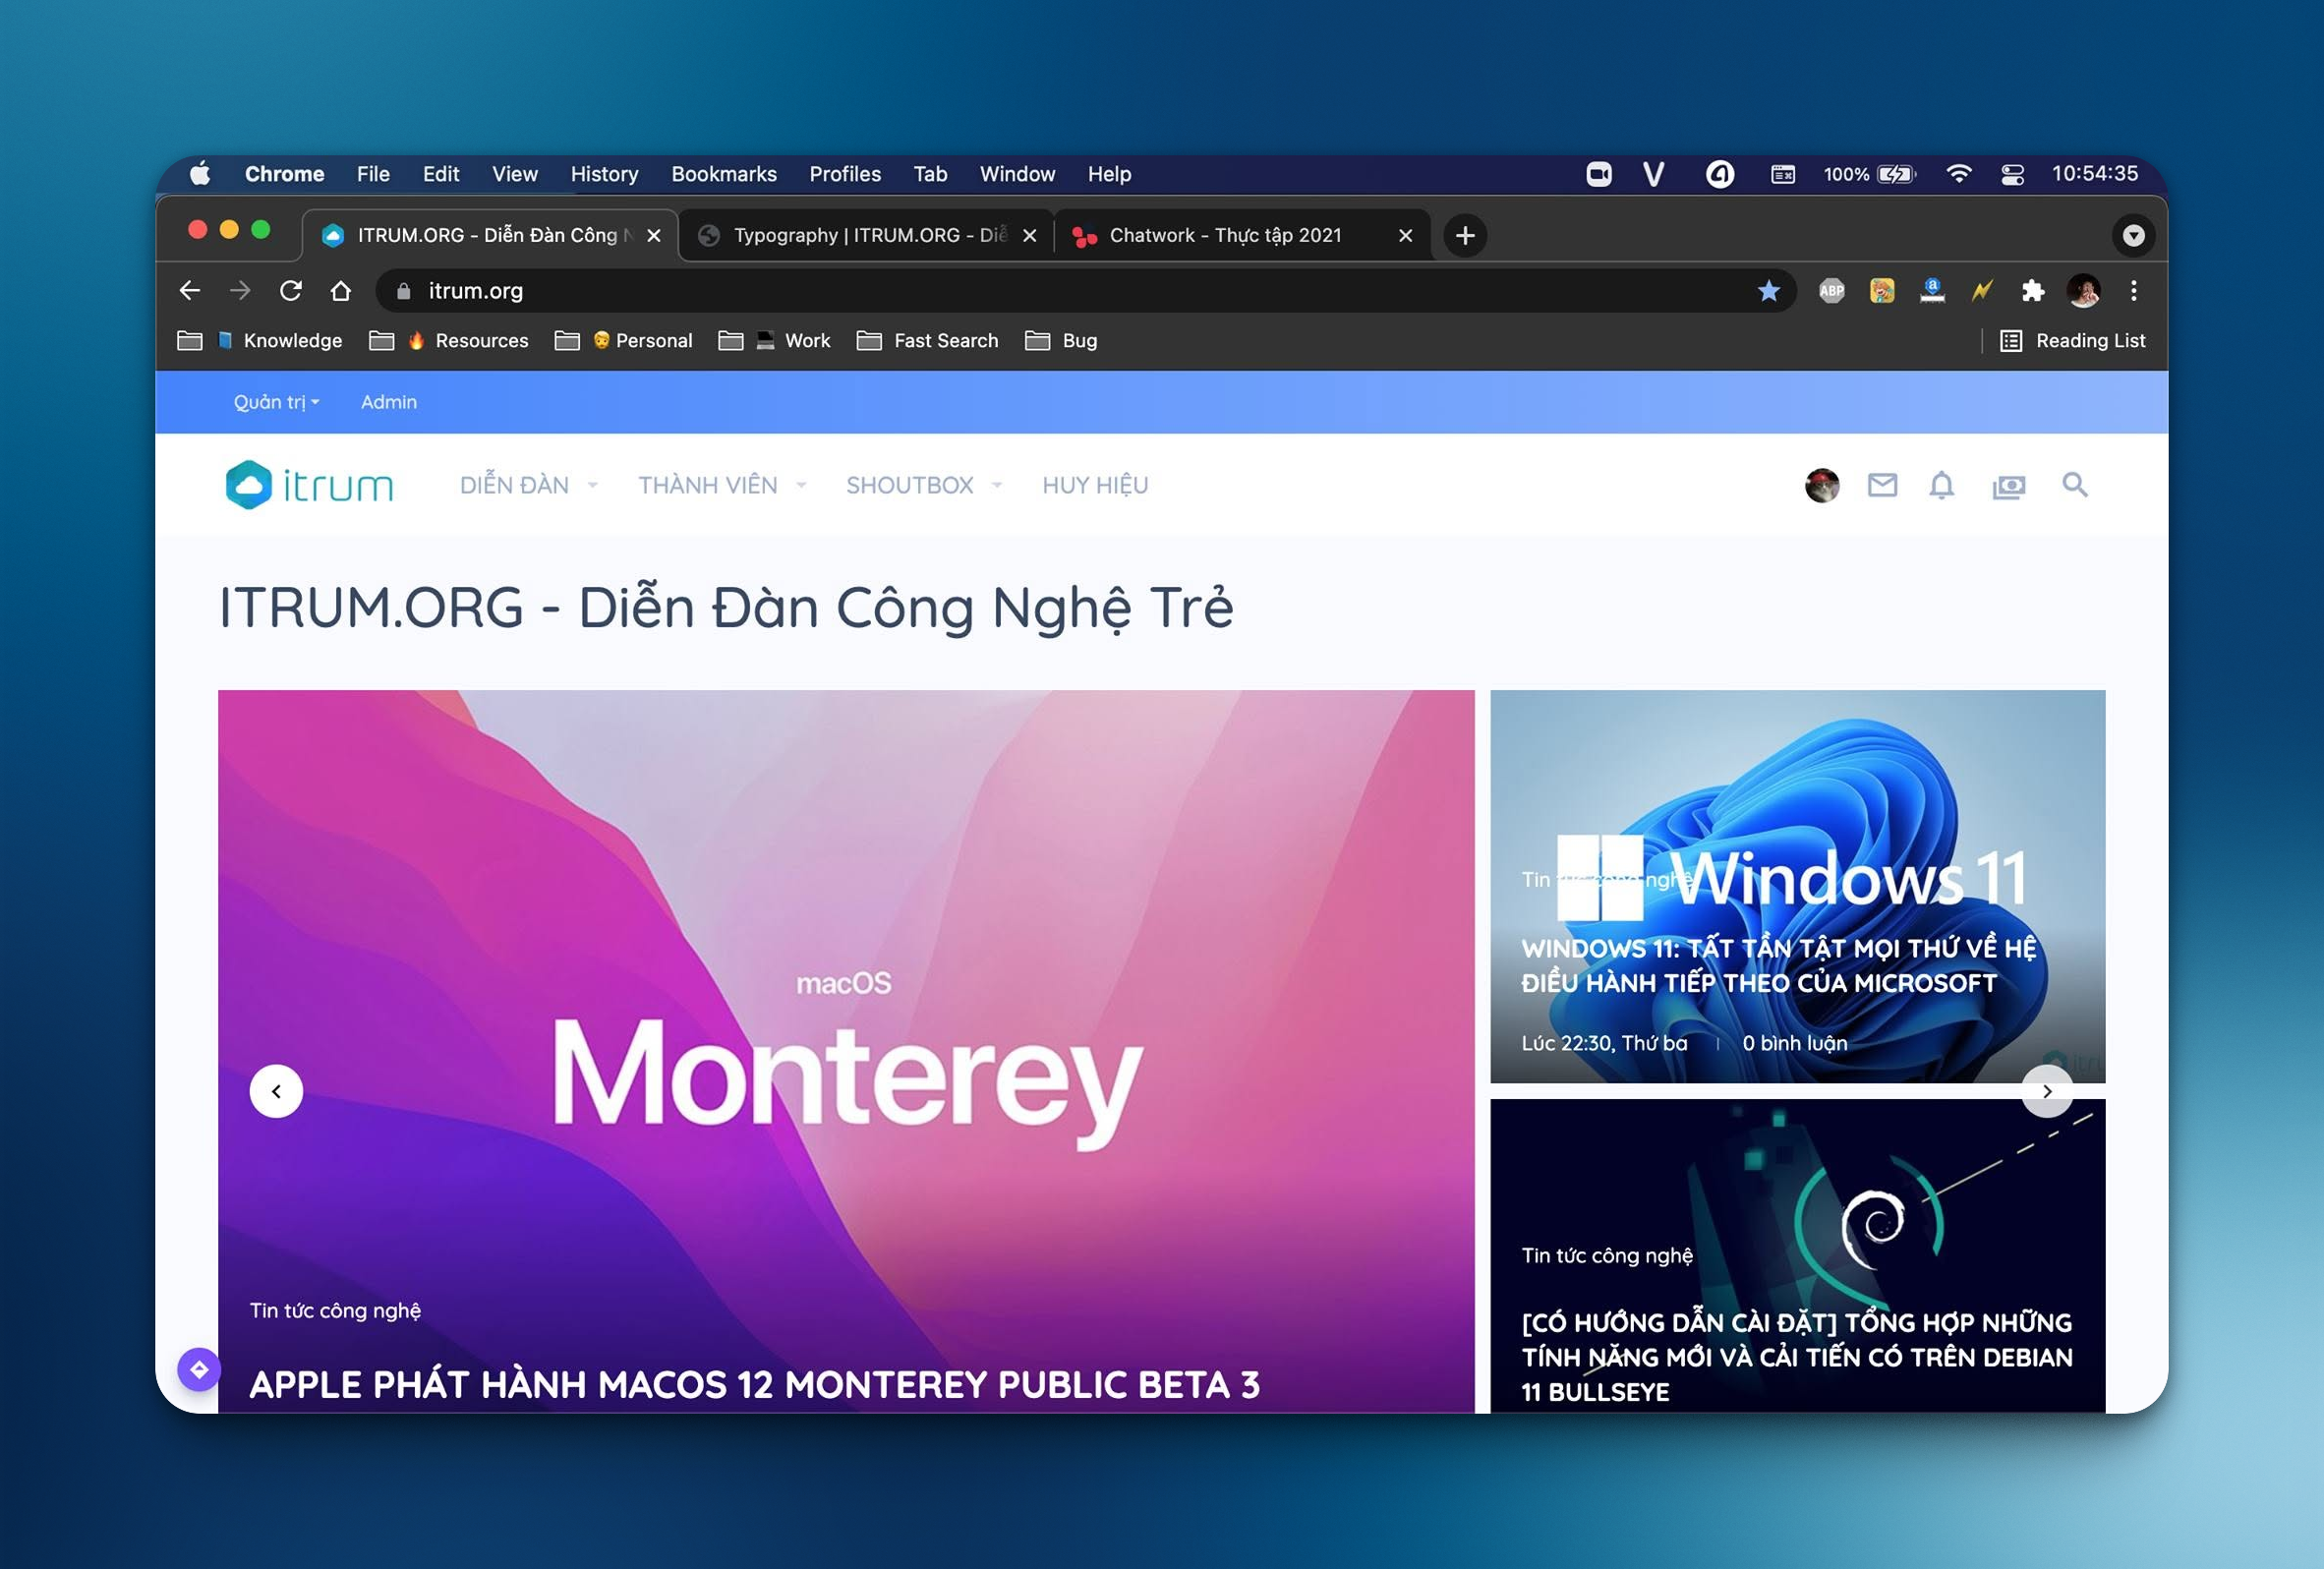Click the purple floating button at bottom-left
The width and height of the screenshot is (2324, 1569).
(x=199, y=1369)
